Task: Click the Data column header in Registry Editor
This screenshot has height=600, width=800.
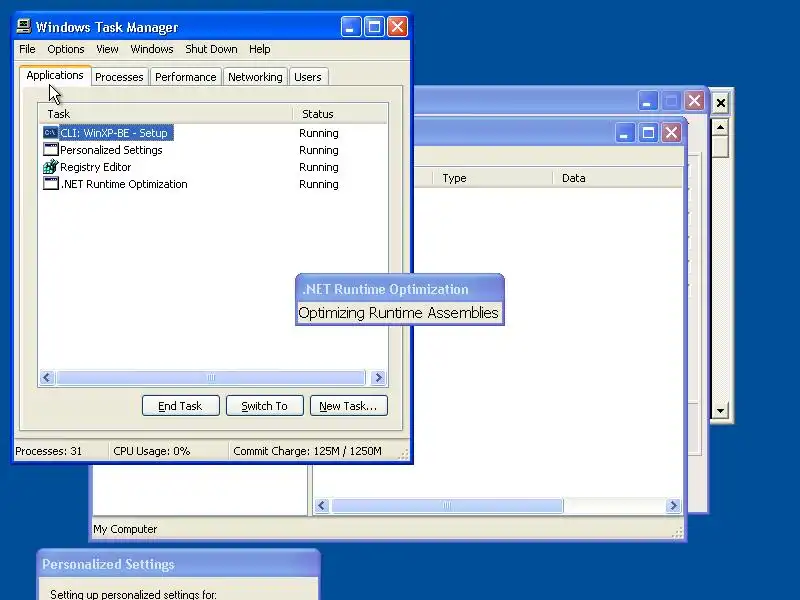Action: point(617,178)
